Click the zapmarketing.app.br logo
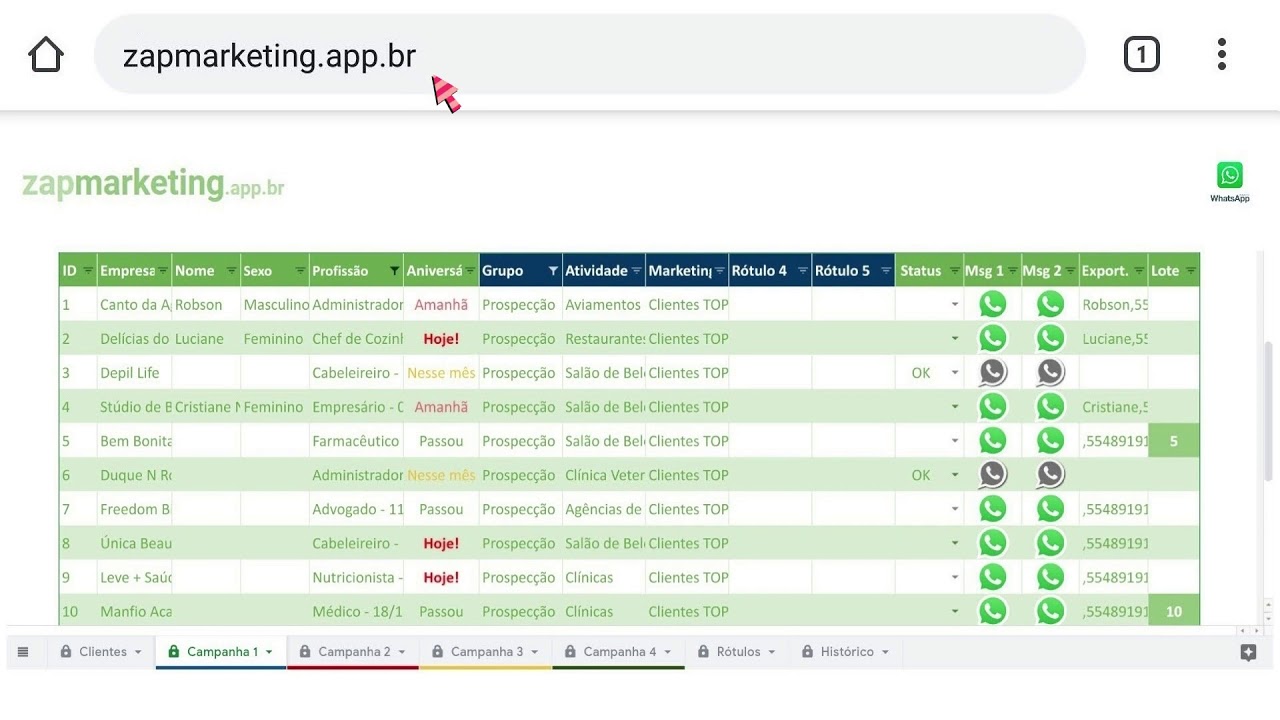Screen dimensions: 1280x720 (153, 185)
